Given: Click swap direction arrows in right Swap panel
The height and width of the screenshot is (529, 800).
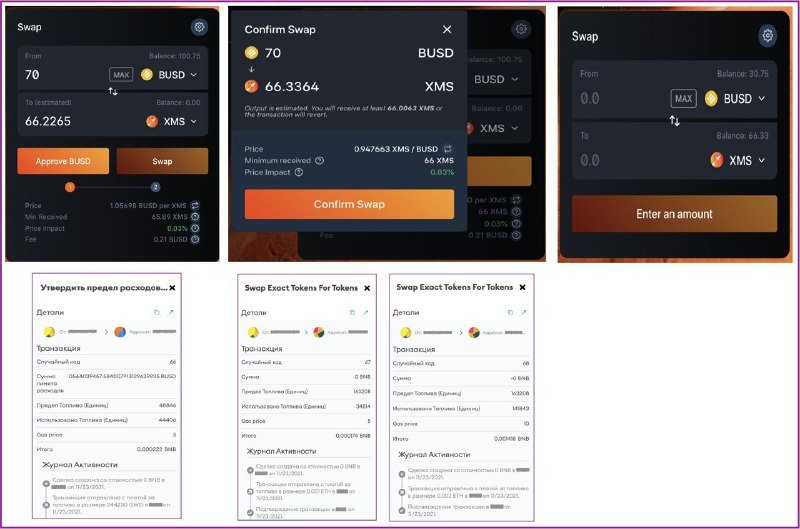Looking at the screenshot, I should pyautogui.click(x=674, y=120).
